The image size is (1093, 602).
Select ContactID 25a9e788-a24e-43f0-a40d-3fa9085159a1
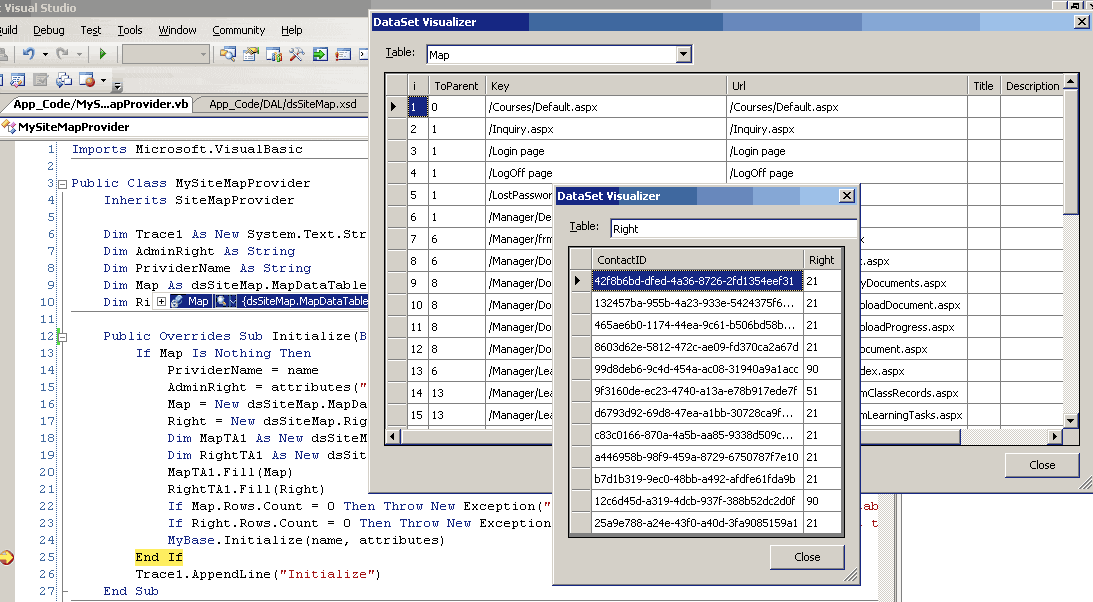[x=697, y=523]
